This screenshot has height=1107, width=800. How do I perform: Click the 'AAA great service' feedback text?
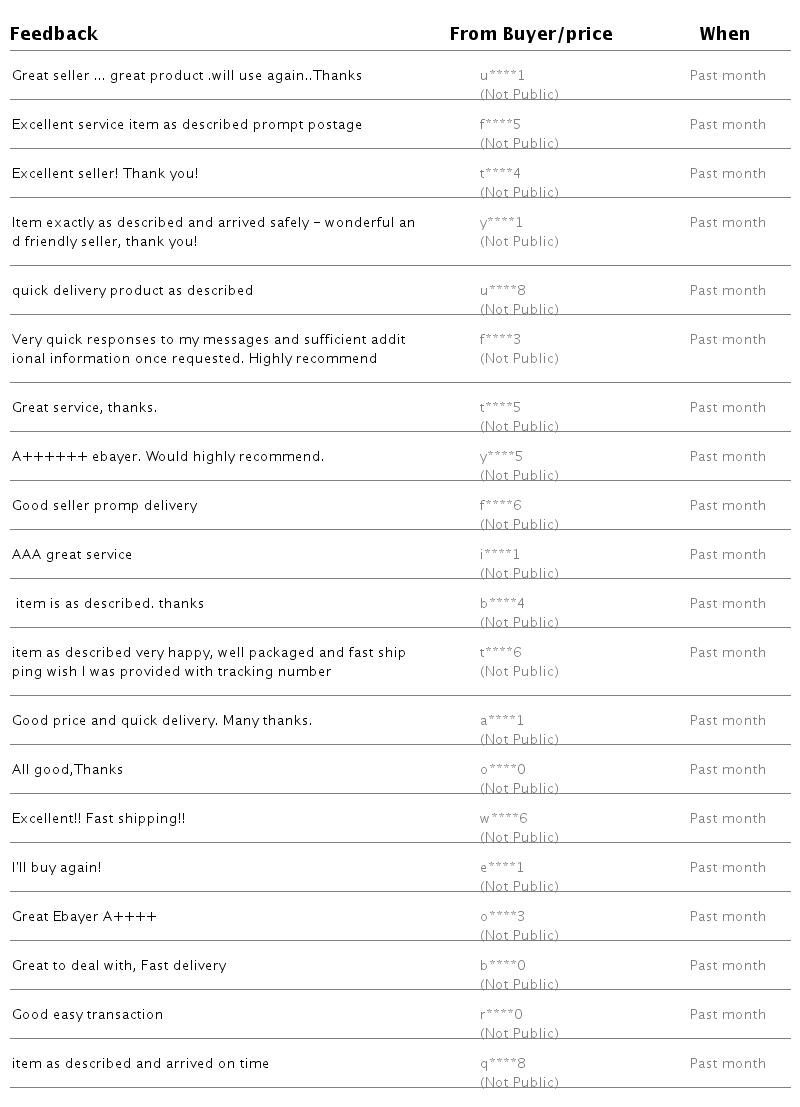tap(72, 554)
